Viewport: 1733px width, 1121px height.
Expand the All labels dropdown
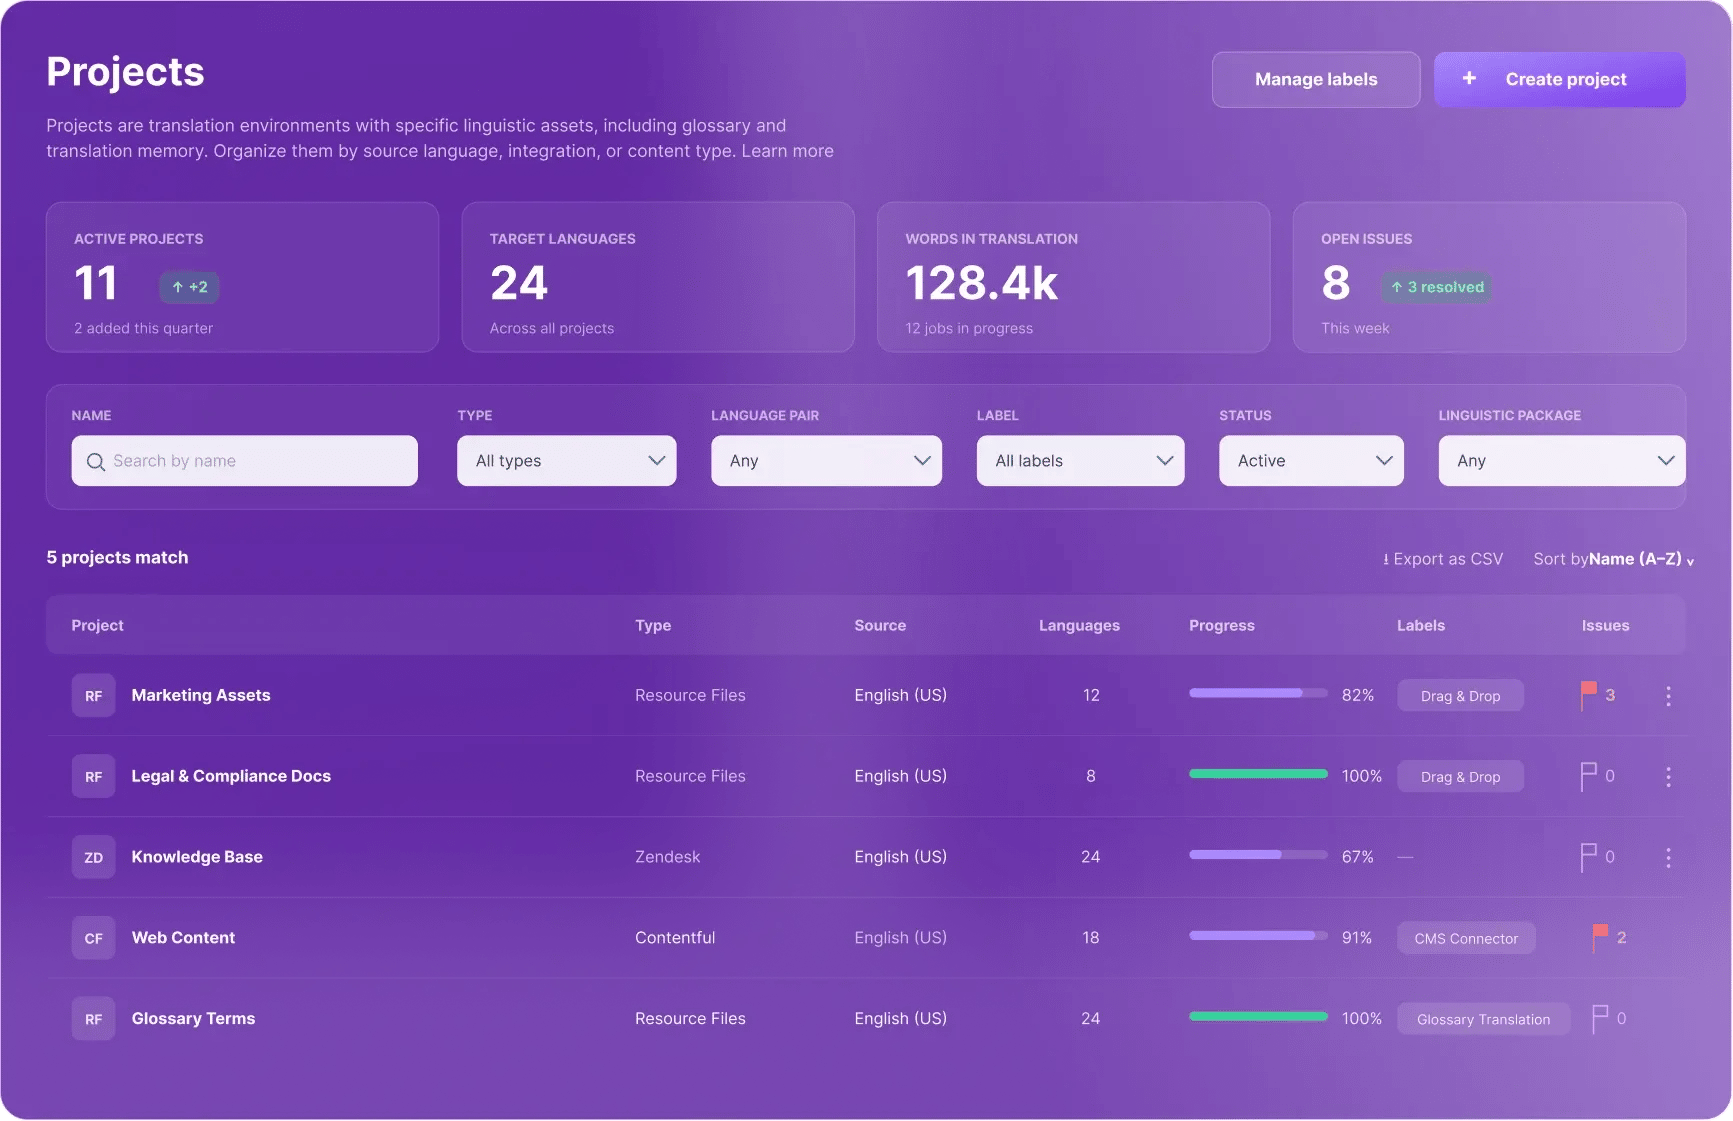1080,461
